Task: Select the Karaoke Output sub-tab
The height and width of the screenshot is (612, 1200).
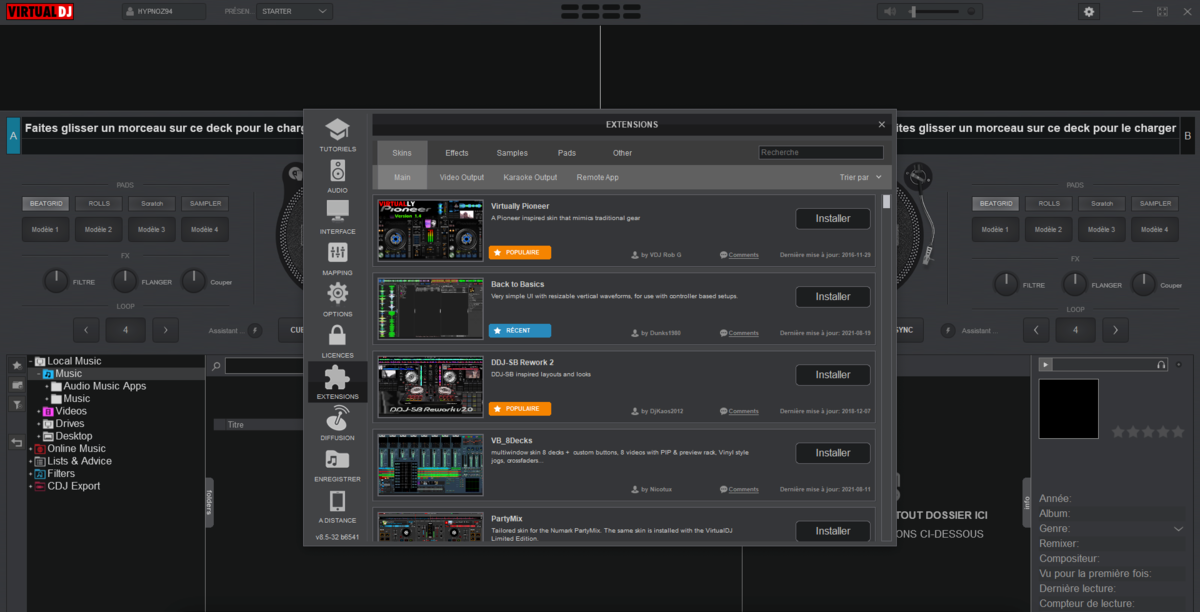Action: (530, 177)
